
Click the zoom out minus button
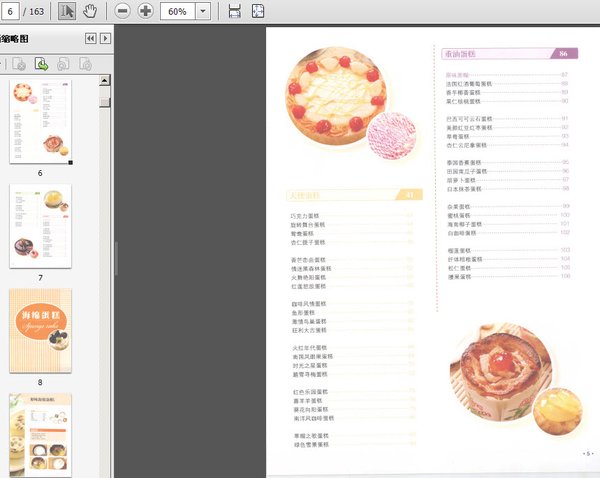(x=122, y=11)
